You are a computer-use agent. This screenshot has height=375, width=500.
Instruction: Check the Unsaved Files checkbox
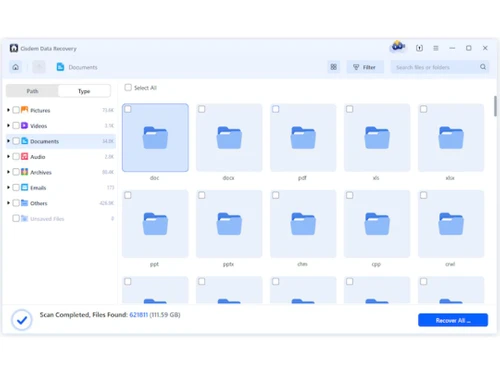tap(16, 218)
